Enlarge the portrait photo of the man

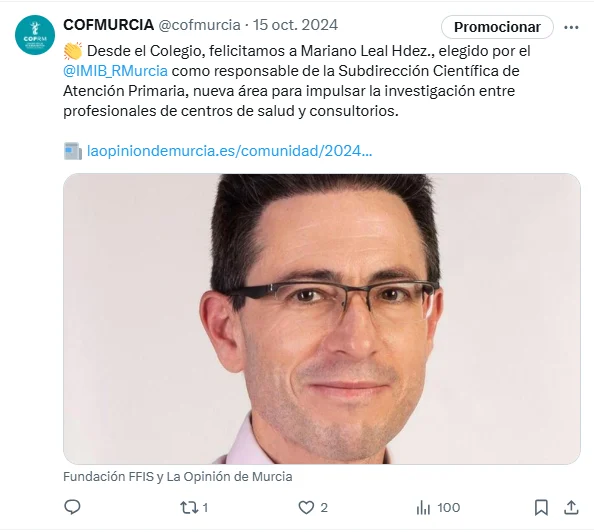[x=322, y=319]
